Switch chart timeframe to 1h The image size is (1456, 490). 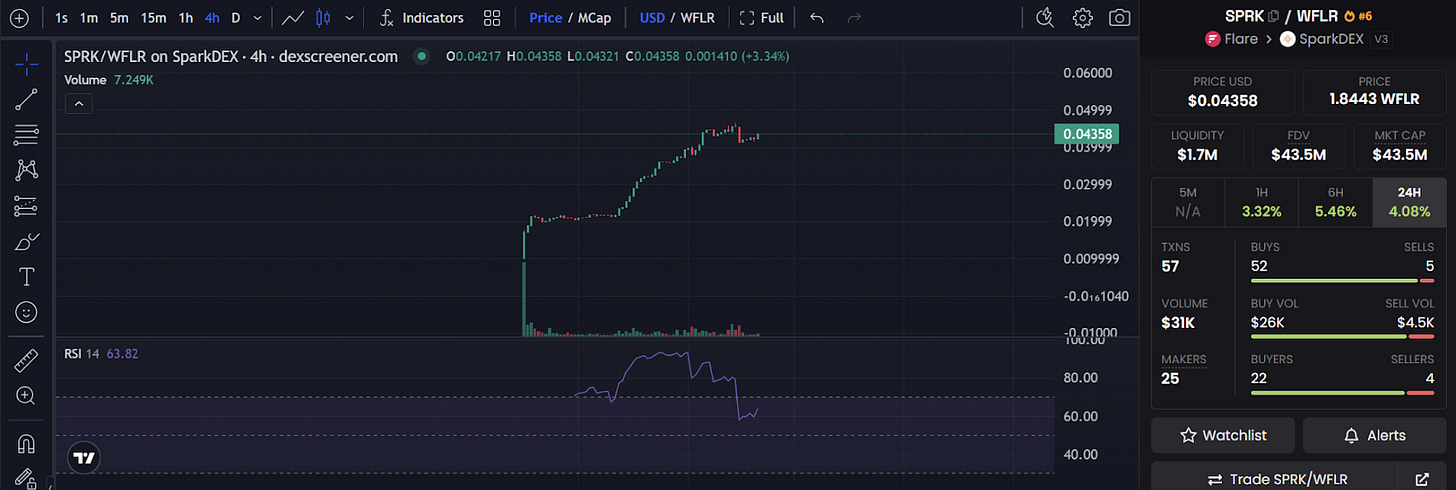click(186, 18)
